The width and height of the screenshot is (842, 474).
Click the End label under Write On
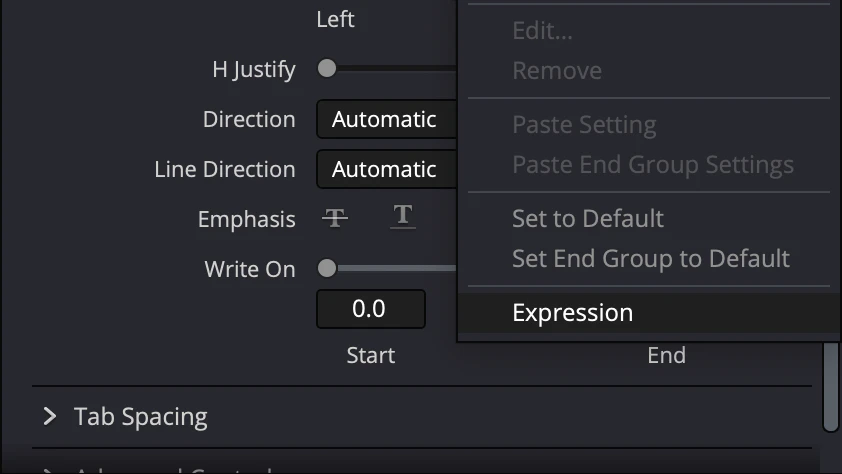[x=666, y=355]
